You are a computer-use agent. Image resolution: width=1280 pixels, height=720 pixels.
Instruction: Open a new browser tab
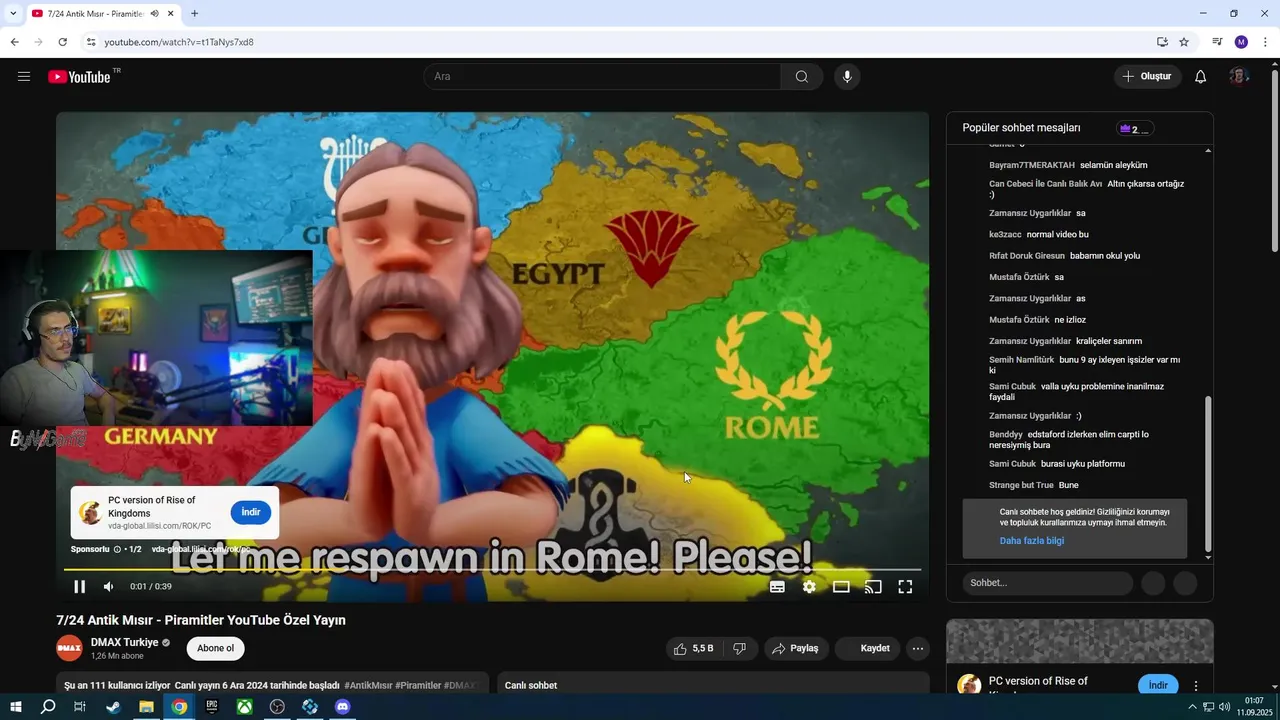click(x=194, y=14)
